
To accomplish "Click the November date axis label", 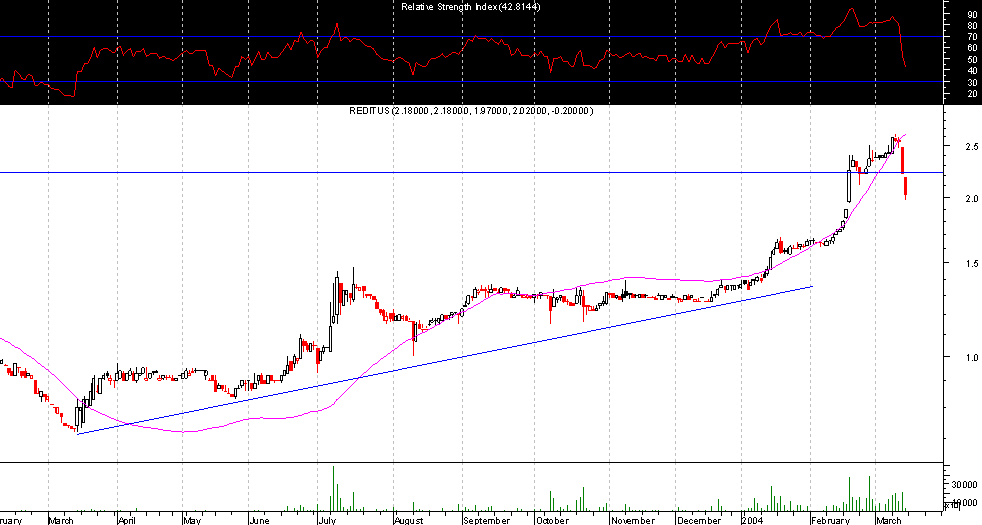I will click(633, 520).
